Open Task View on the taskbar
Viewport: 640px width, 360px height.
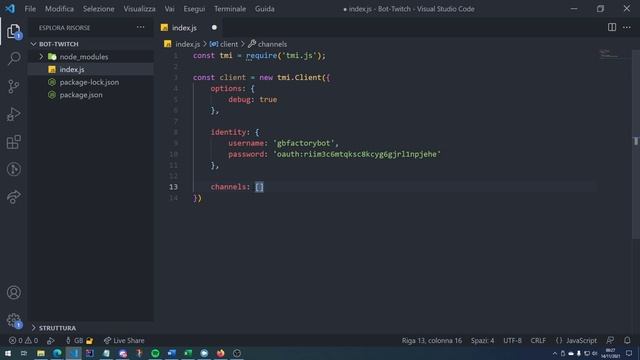(x=24, y=353)
